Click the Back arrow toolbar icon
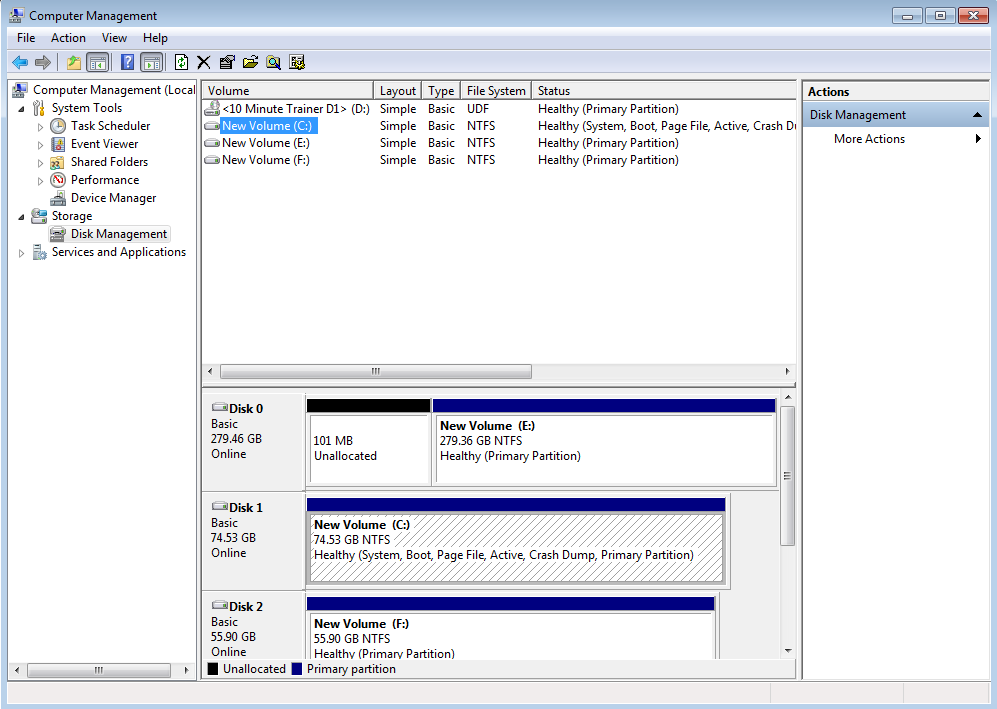The image size is (997, 709). coord(20,62)
